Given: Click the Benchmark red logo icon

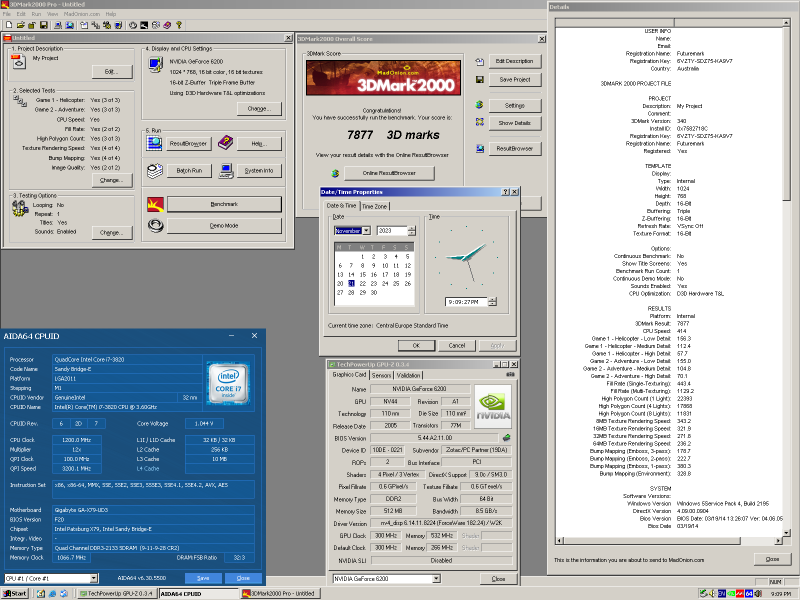Looking at the screenshot, I should tap(155, 205).
